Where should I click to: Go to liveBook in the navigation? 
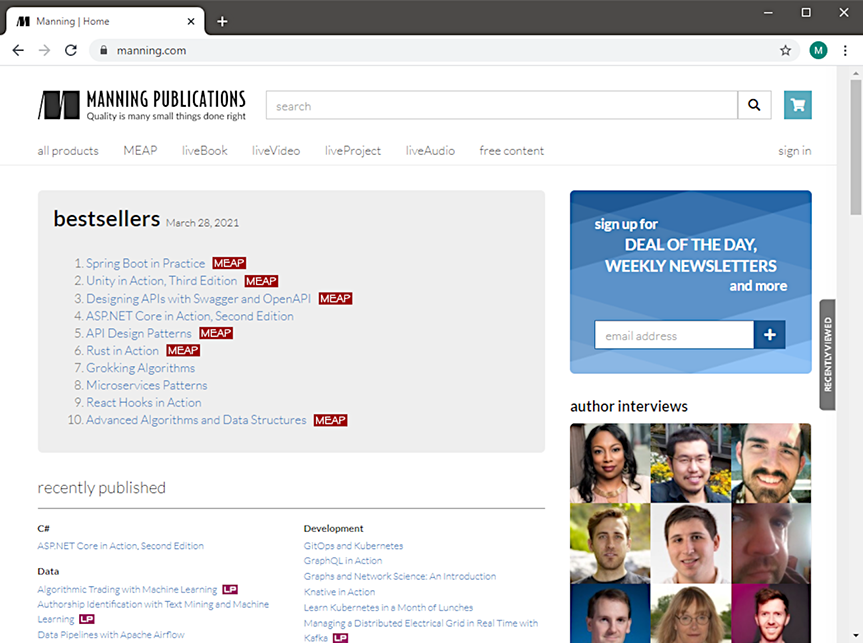tap(205, 150)
